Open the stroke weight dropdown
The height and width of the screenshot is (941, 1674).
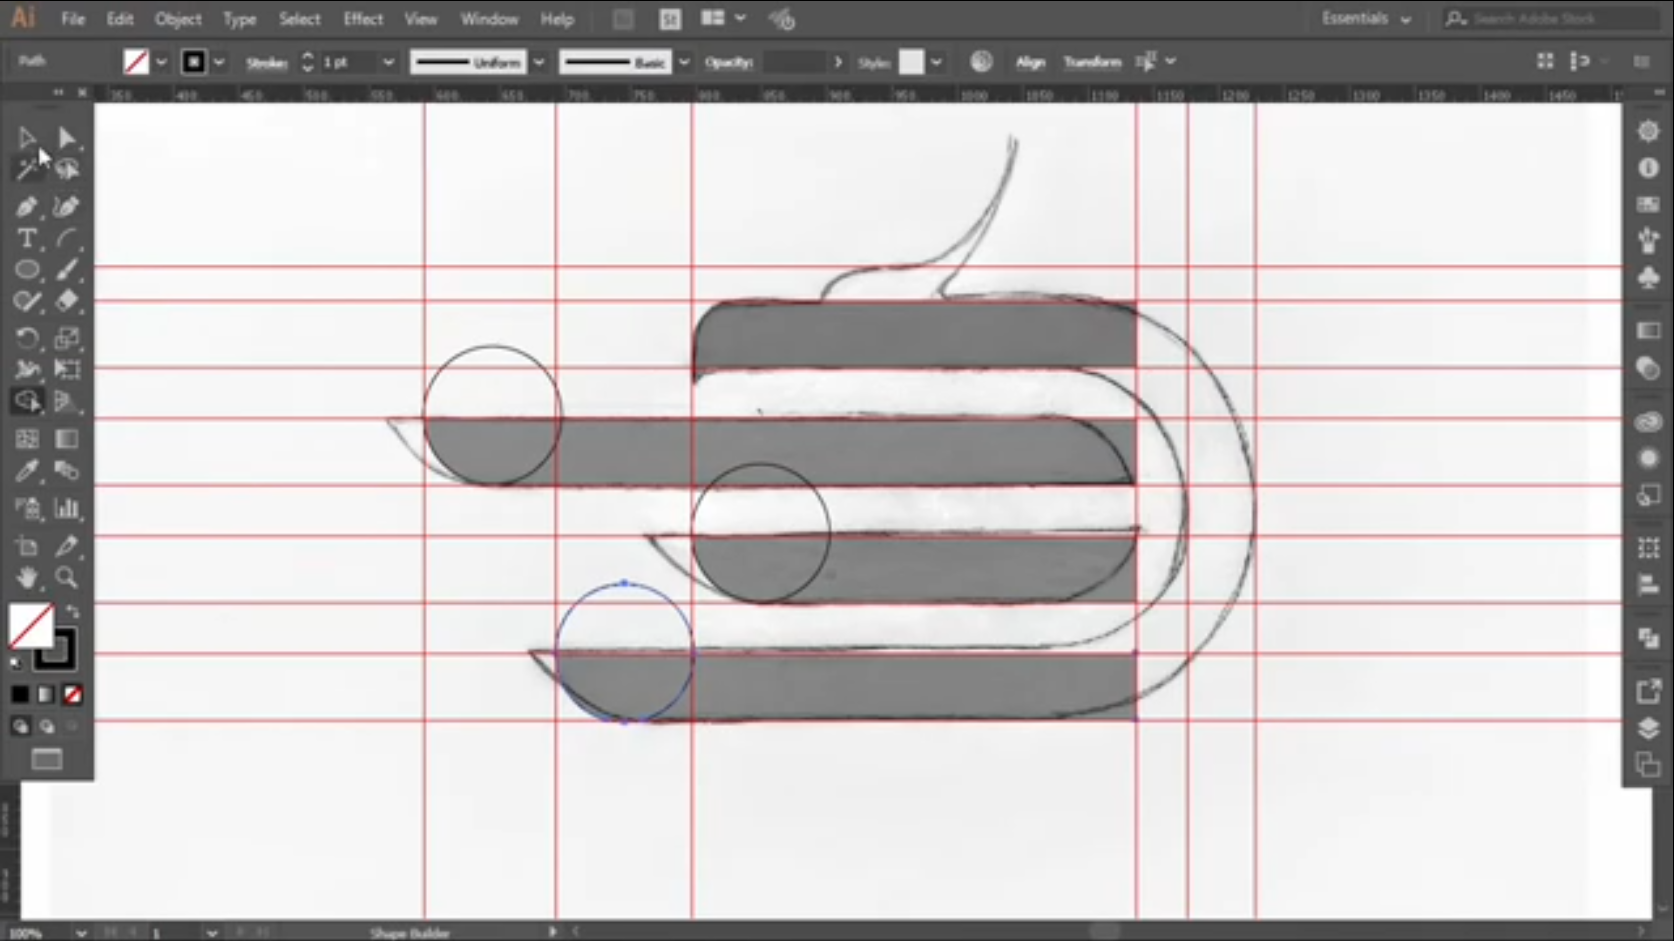coord(388,62)
